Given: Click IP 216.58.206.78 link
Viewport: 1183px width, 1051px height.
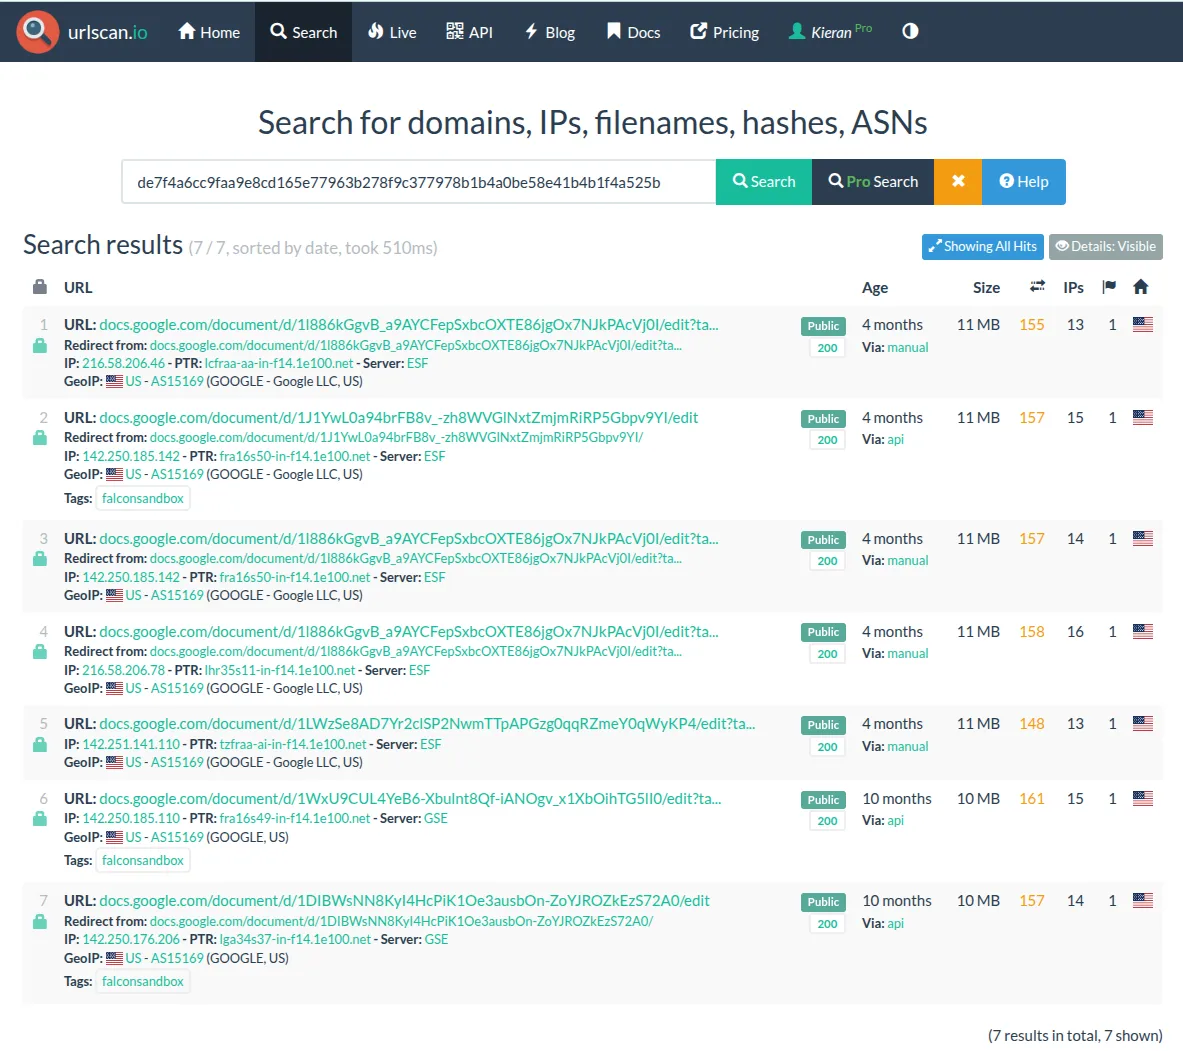Looking at the screenshot, I should point(124,670).
